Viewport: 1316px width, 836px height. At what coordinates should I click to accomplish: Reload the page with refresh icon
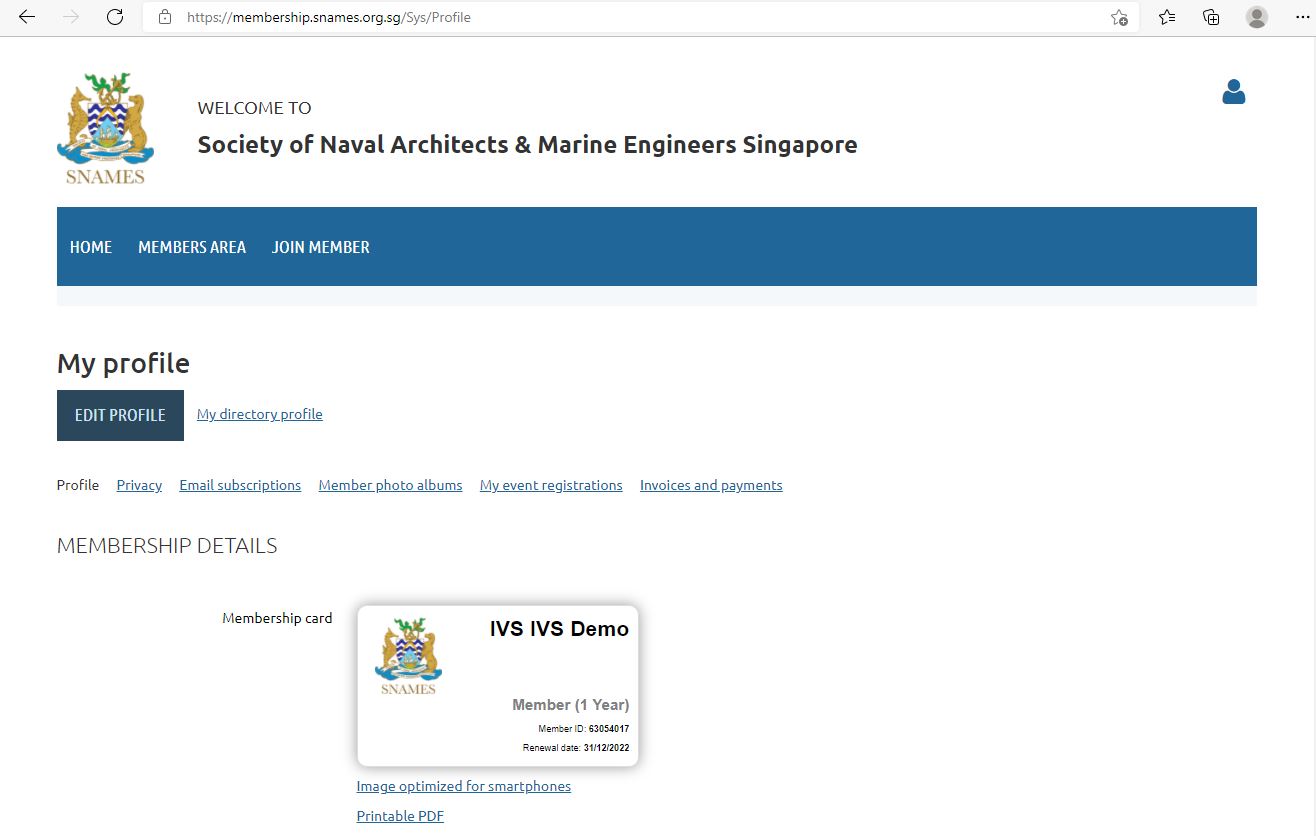click(x=115, y=17)
